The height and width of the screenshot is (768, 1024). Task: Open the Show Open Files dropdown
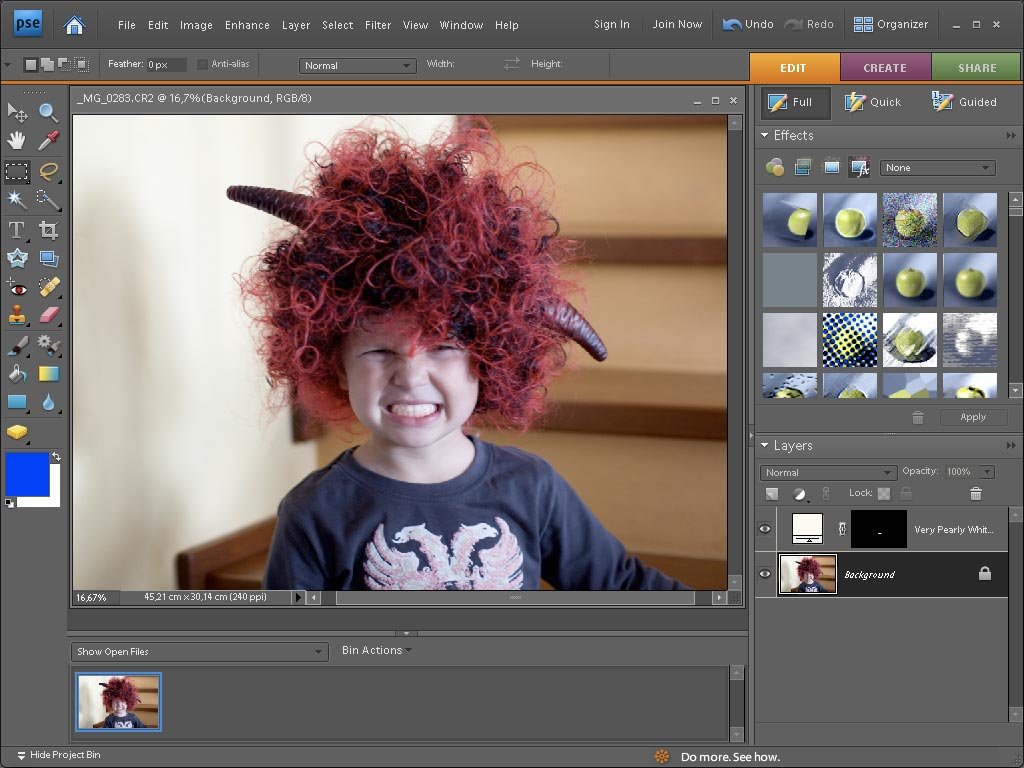(x=199, y=651)
